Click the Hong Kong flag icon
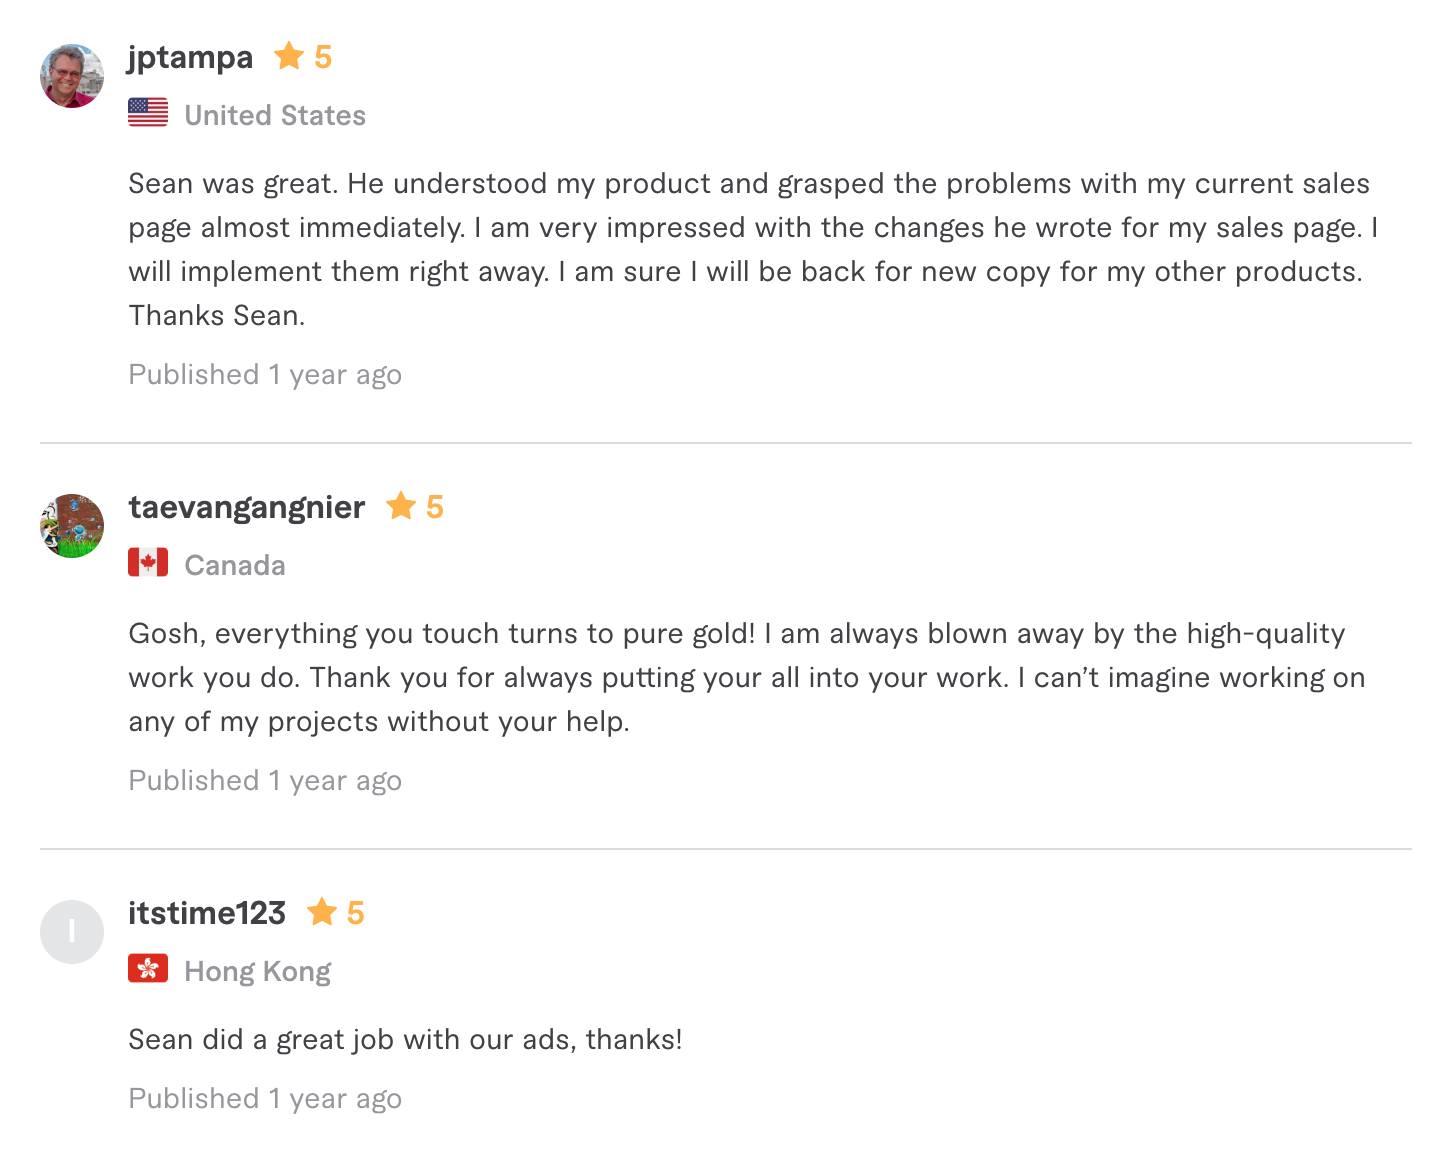The height and width of the screenshot is (1160, 1434). pyautogui.click(x=148, y=969)
